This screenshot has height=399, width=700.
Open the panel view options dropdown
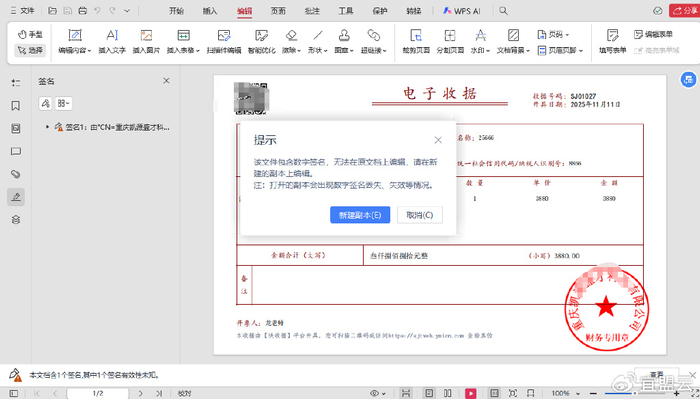[x=63, y=104]
